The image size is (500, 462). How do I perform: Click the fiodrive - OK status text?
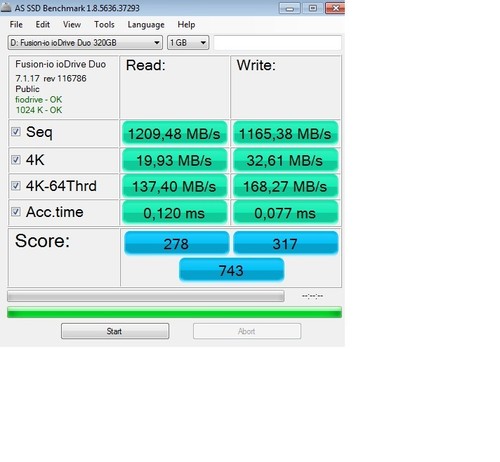[x=39, y=99]
